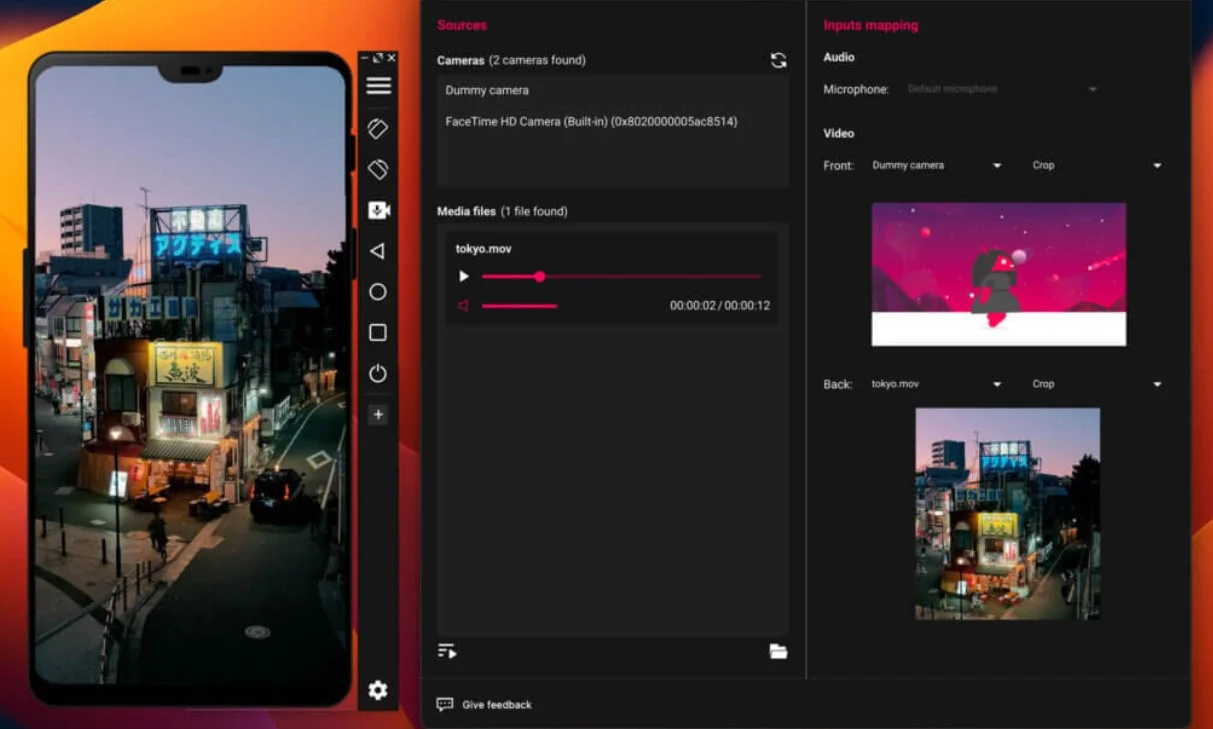Click the lower rotate device icon
1213x729 pixels.
pyautogui.click(x=378, y=169)
